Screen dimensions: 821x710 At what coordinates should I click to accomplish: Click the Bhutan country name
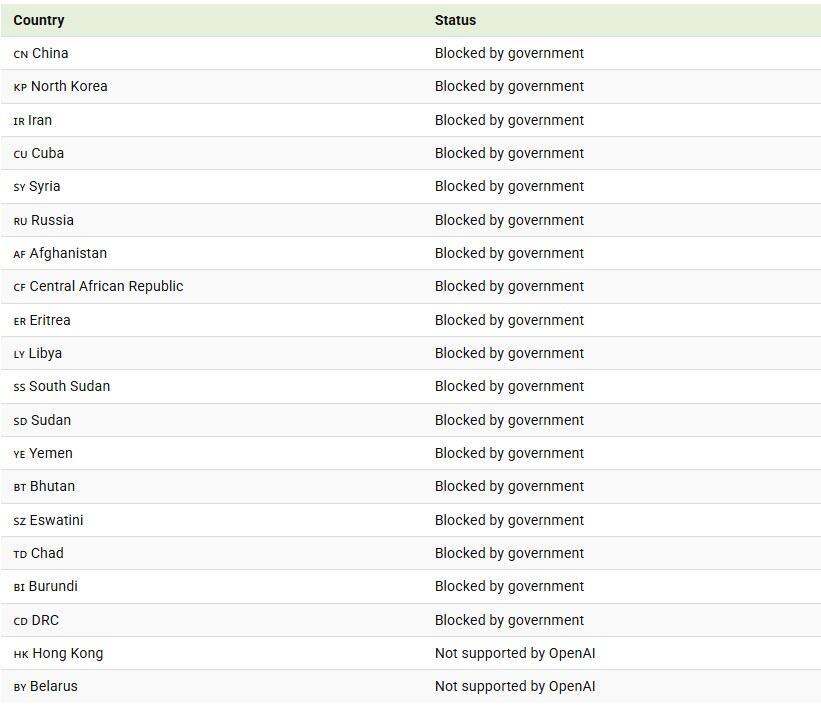(x=52, y=486)
